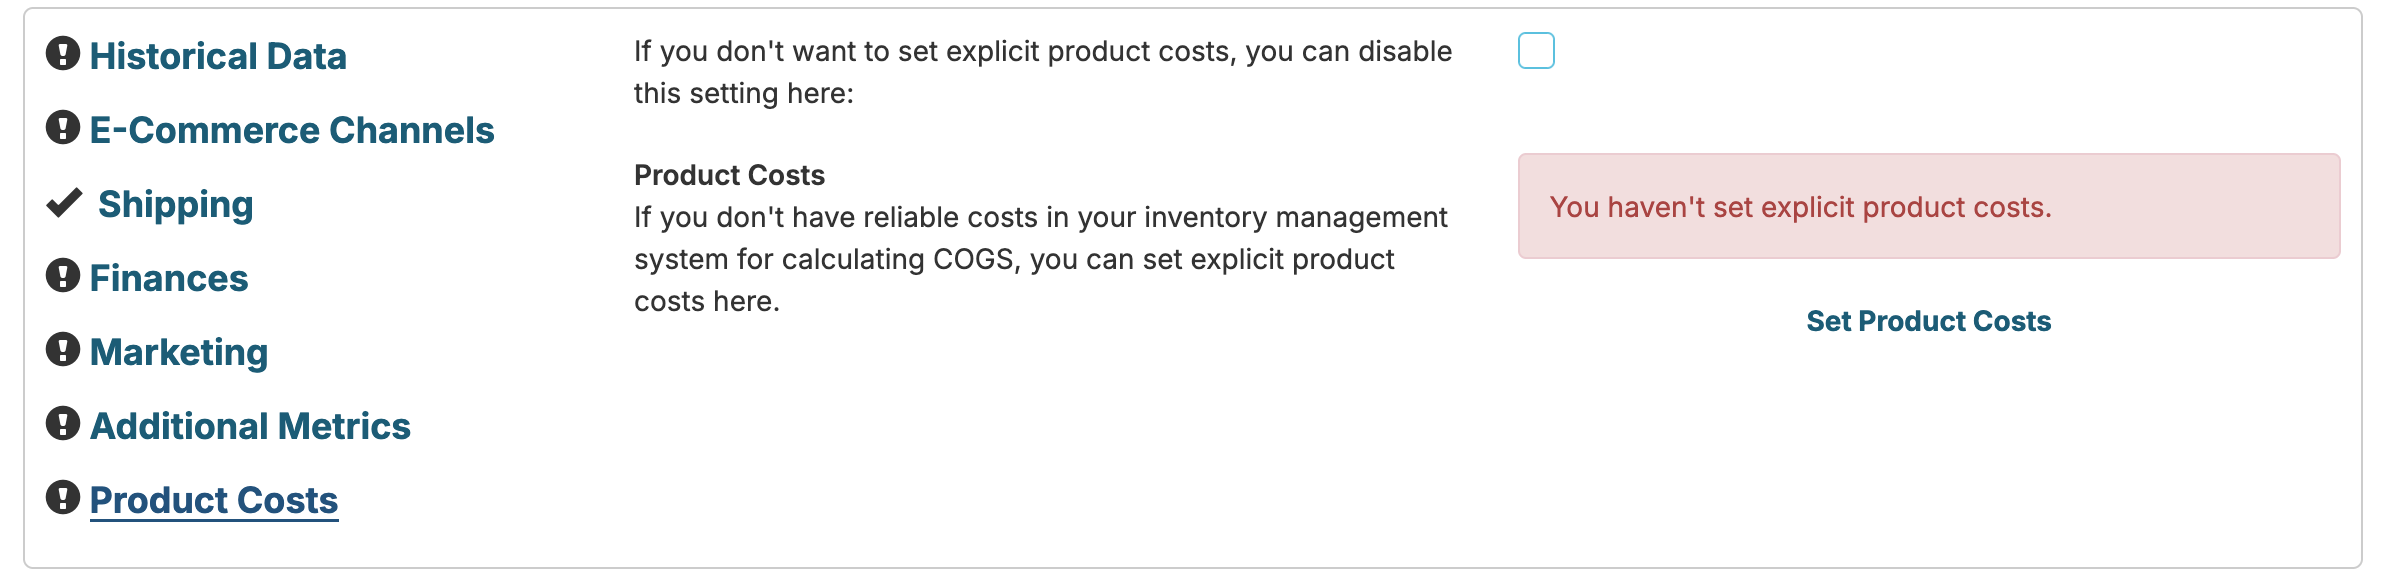Click the "disable this setting here" label text
Screen dimensions: 2384x584
click(x=1042, y=72)
